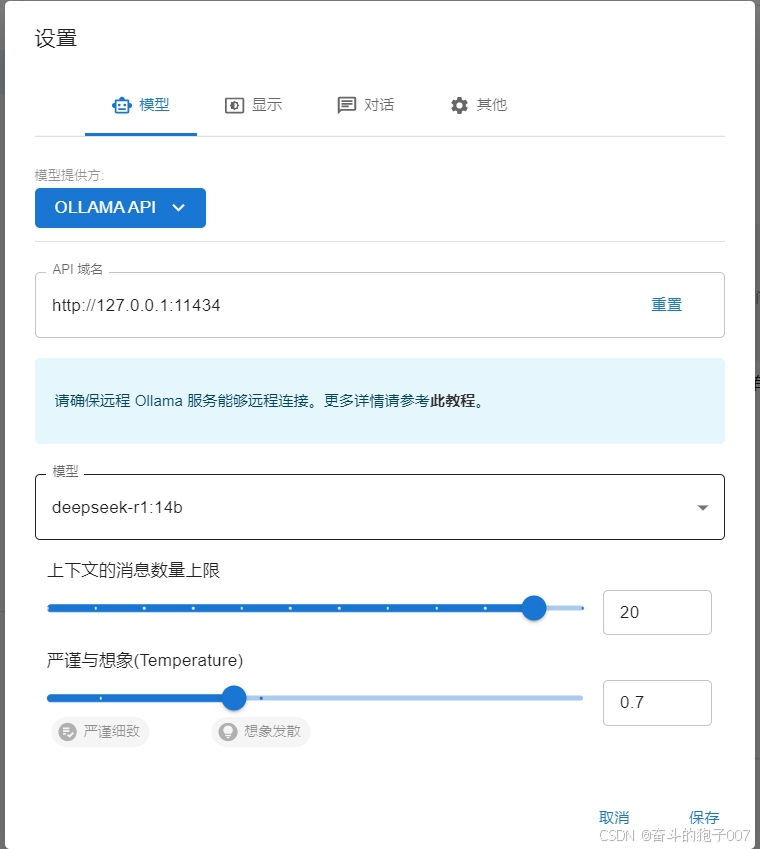Click the 模型提供方 label
Image resolution: width=760 pixels, height=849 pixels.
coord(69,175)
